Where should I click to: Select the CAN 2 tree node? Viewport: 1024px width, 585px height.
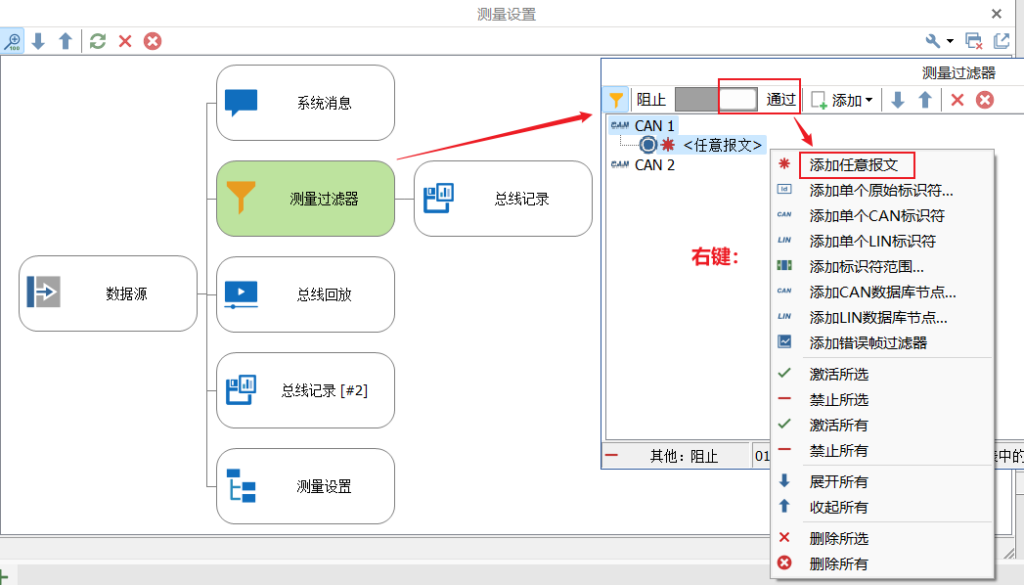click(654, 165)
